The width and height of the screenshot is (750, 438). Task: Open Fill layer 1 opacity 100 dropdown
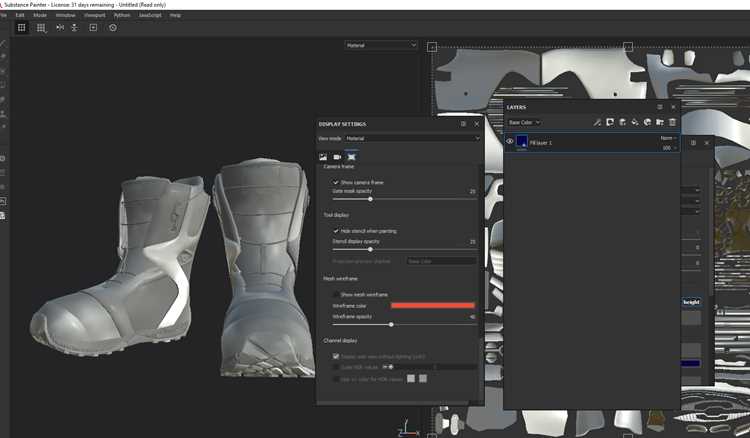(x=669, y=148)
